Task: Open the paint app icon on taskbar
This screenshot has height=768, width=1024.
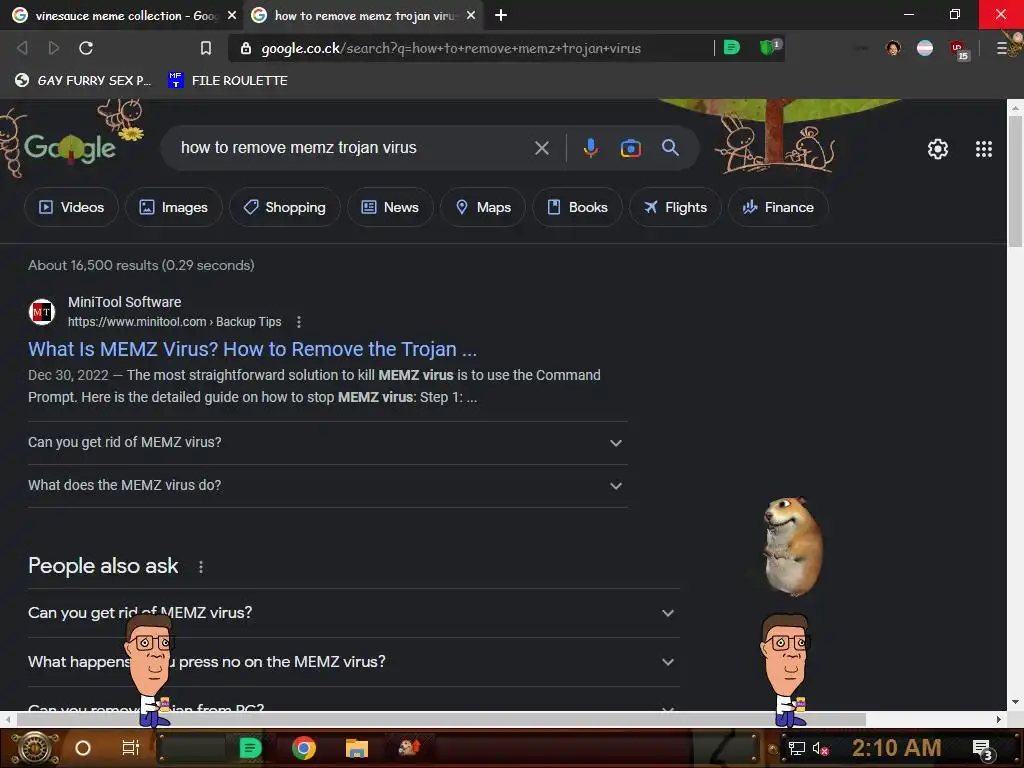Action: tap(409, 747)
